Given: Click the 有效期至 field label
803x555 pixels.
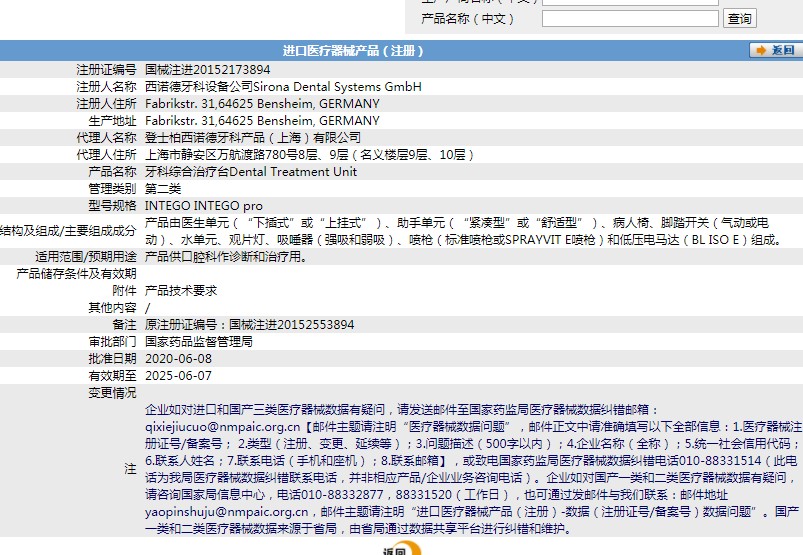Looking at the screenshot, I should click(113, 376).
